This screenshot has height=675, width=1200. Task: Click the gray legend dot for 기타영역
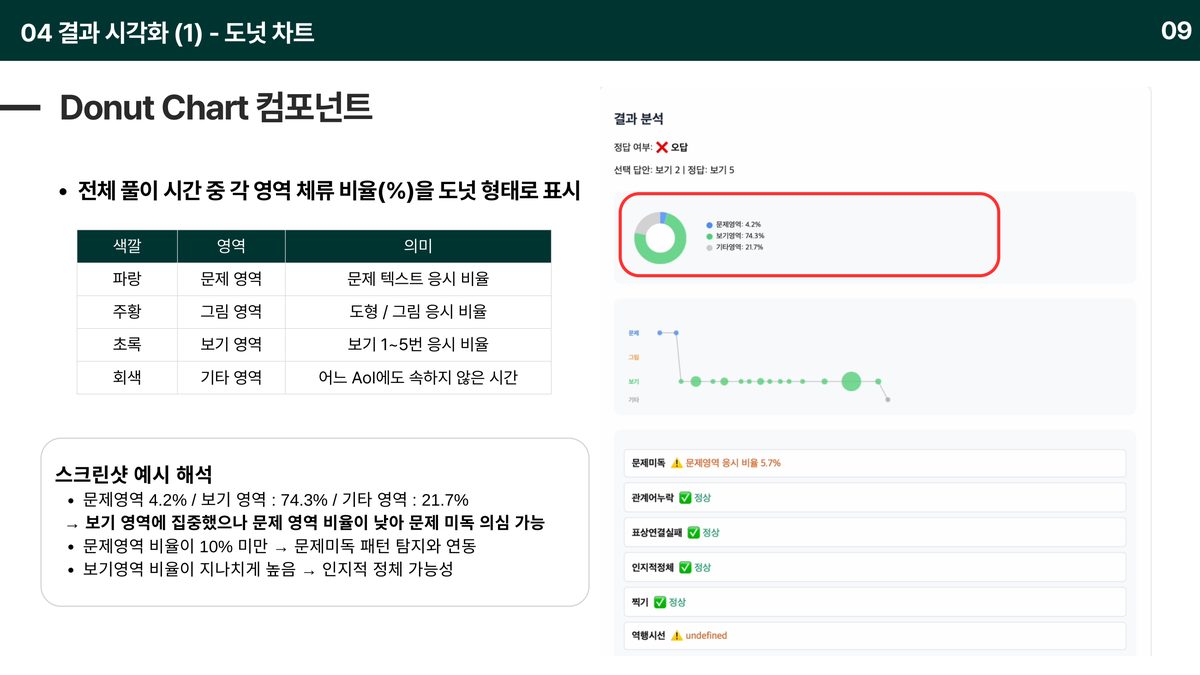tap(709, 247)
